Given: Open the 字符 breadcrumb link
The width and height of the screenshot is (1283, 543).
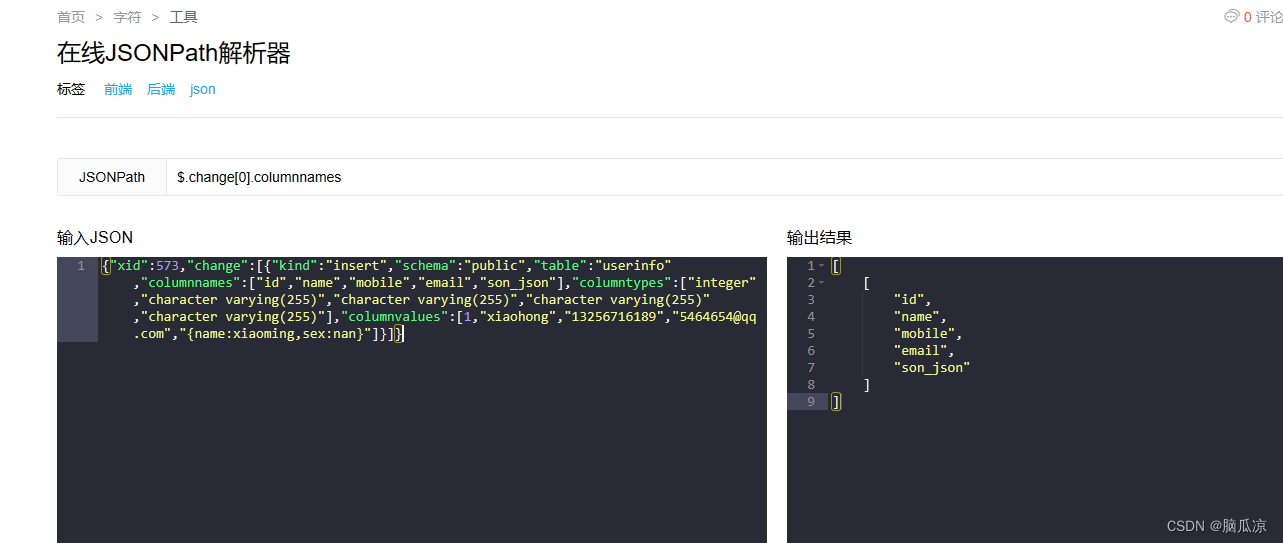Looking at the screenshot, I should (x=127, y=17).
